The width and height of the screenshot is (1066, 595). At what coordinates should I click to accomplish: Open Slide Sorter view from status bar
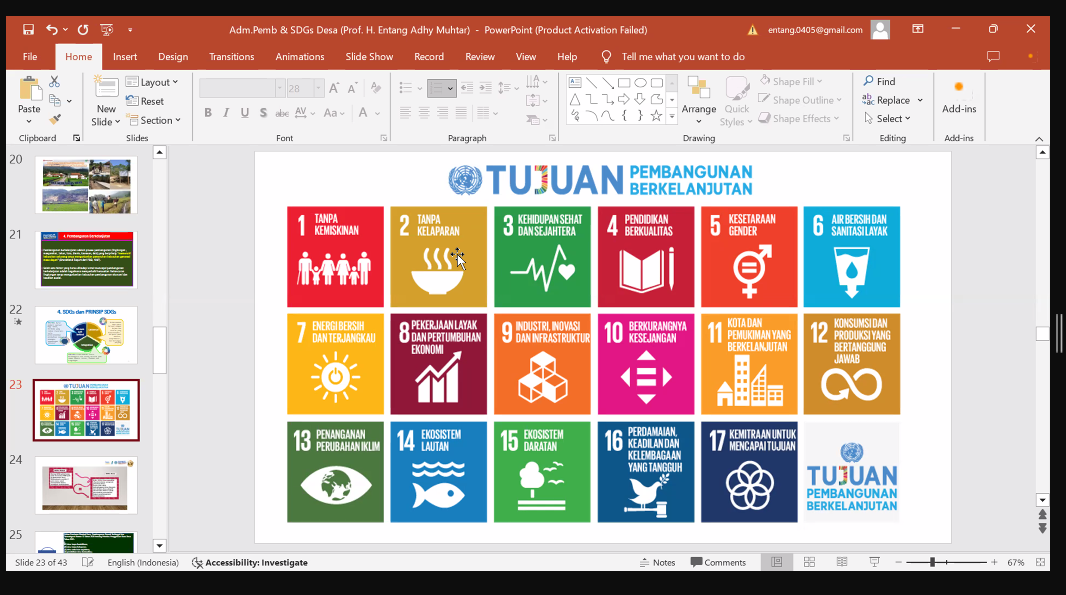coord(809,563)
